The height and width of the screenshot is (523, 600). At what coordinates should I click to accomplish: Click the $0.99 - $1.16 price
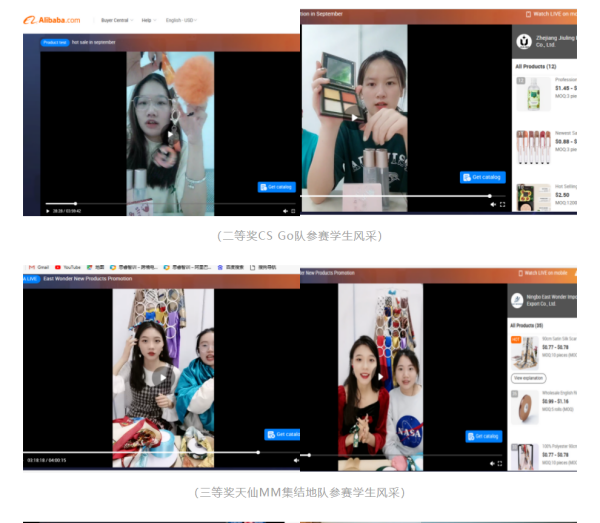[x=555, y=401]
